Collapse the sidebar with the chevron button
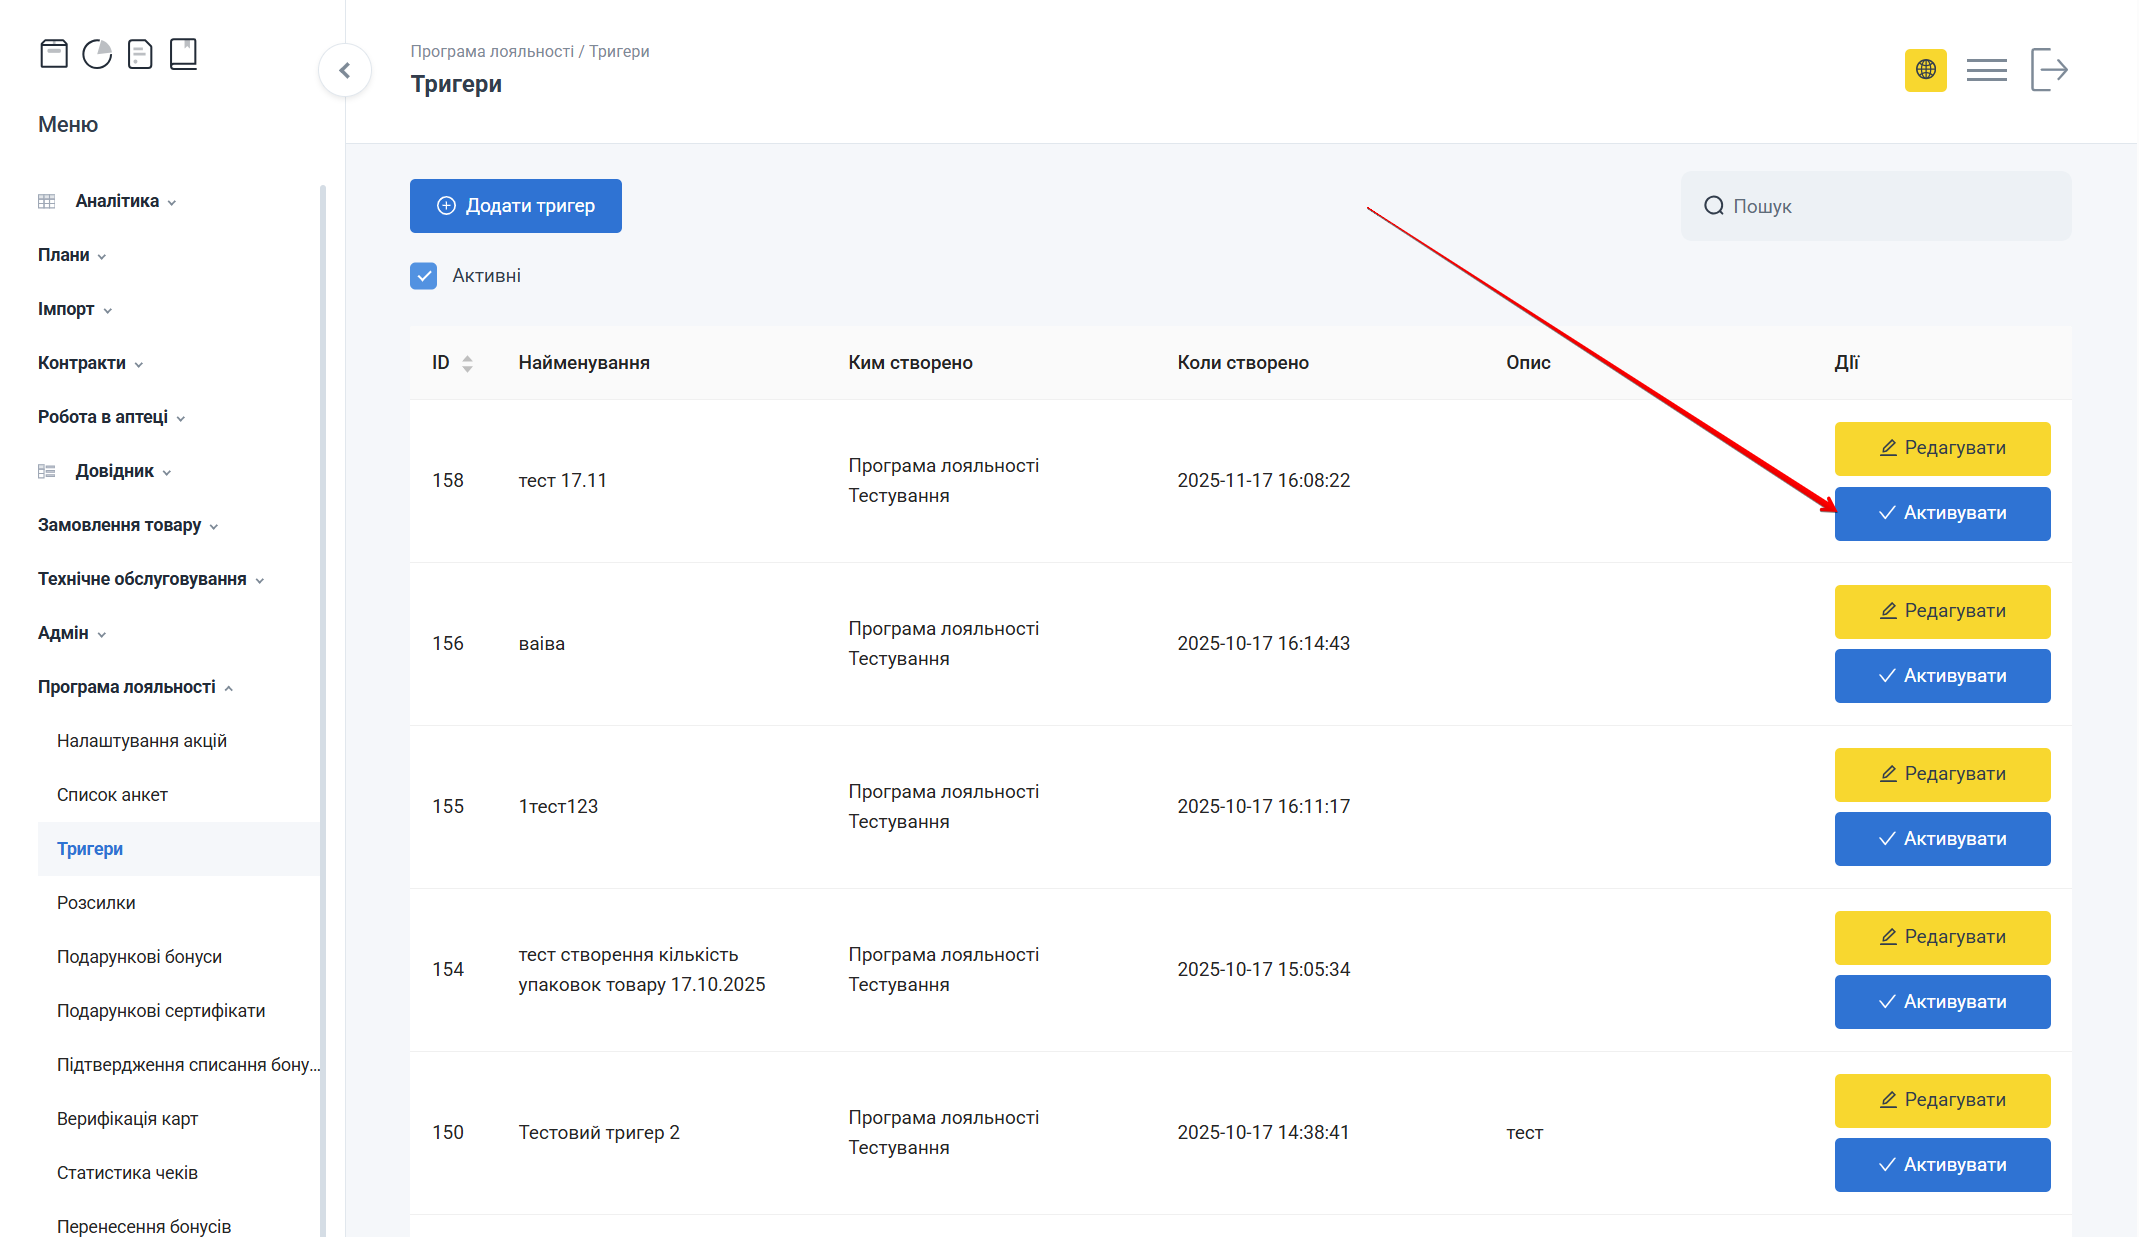 (x=345, y=70)
